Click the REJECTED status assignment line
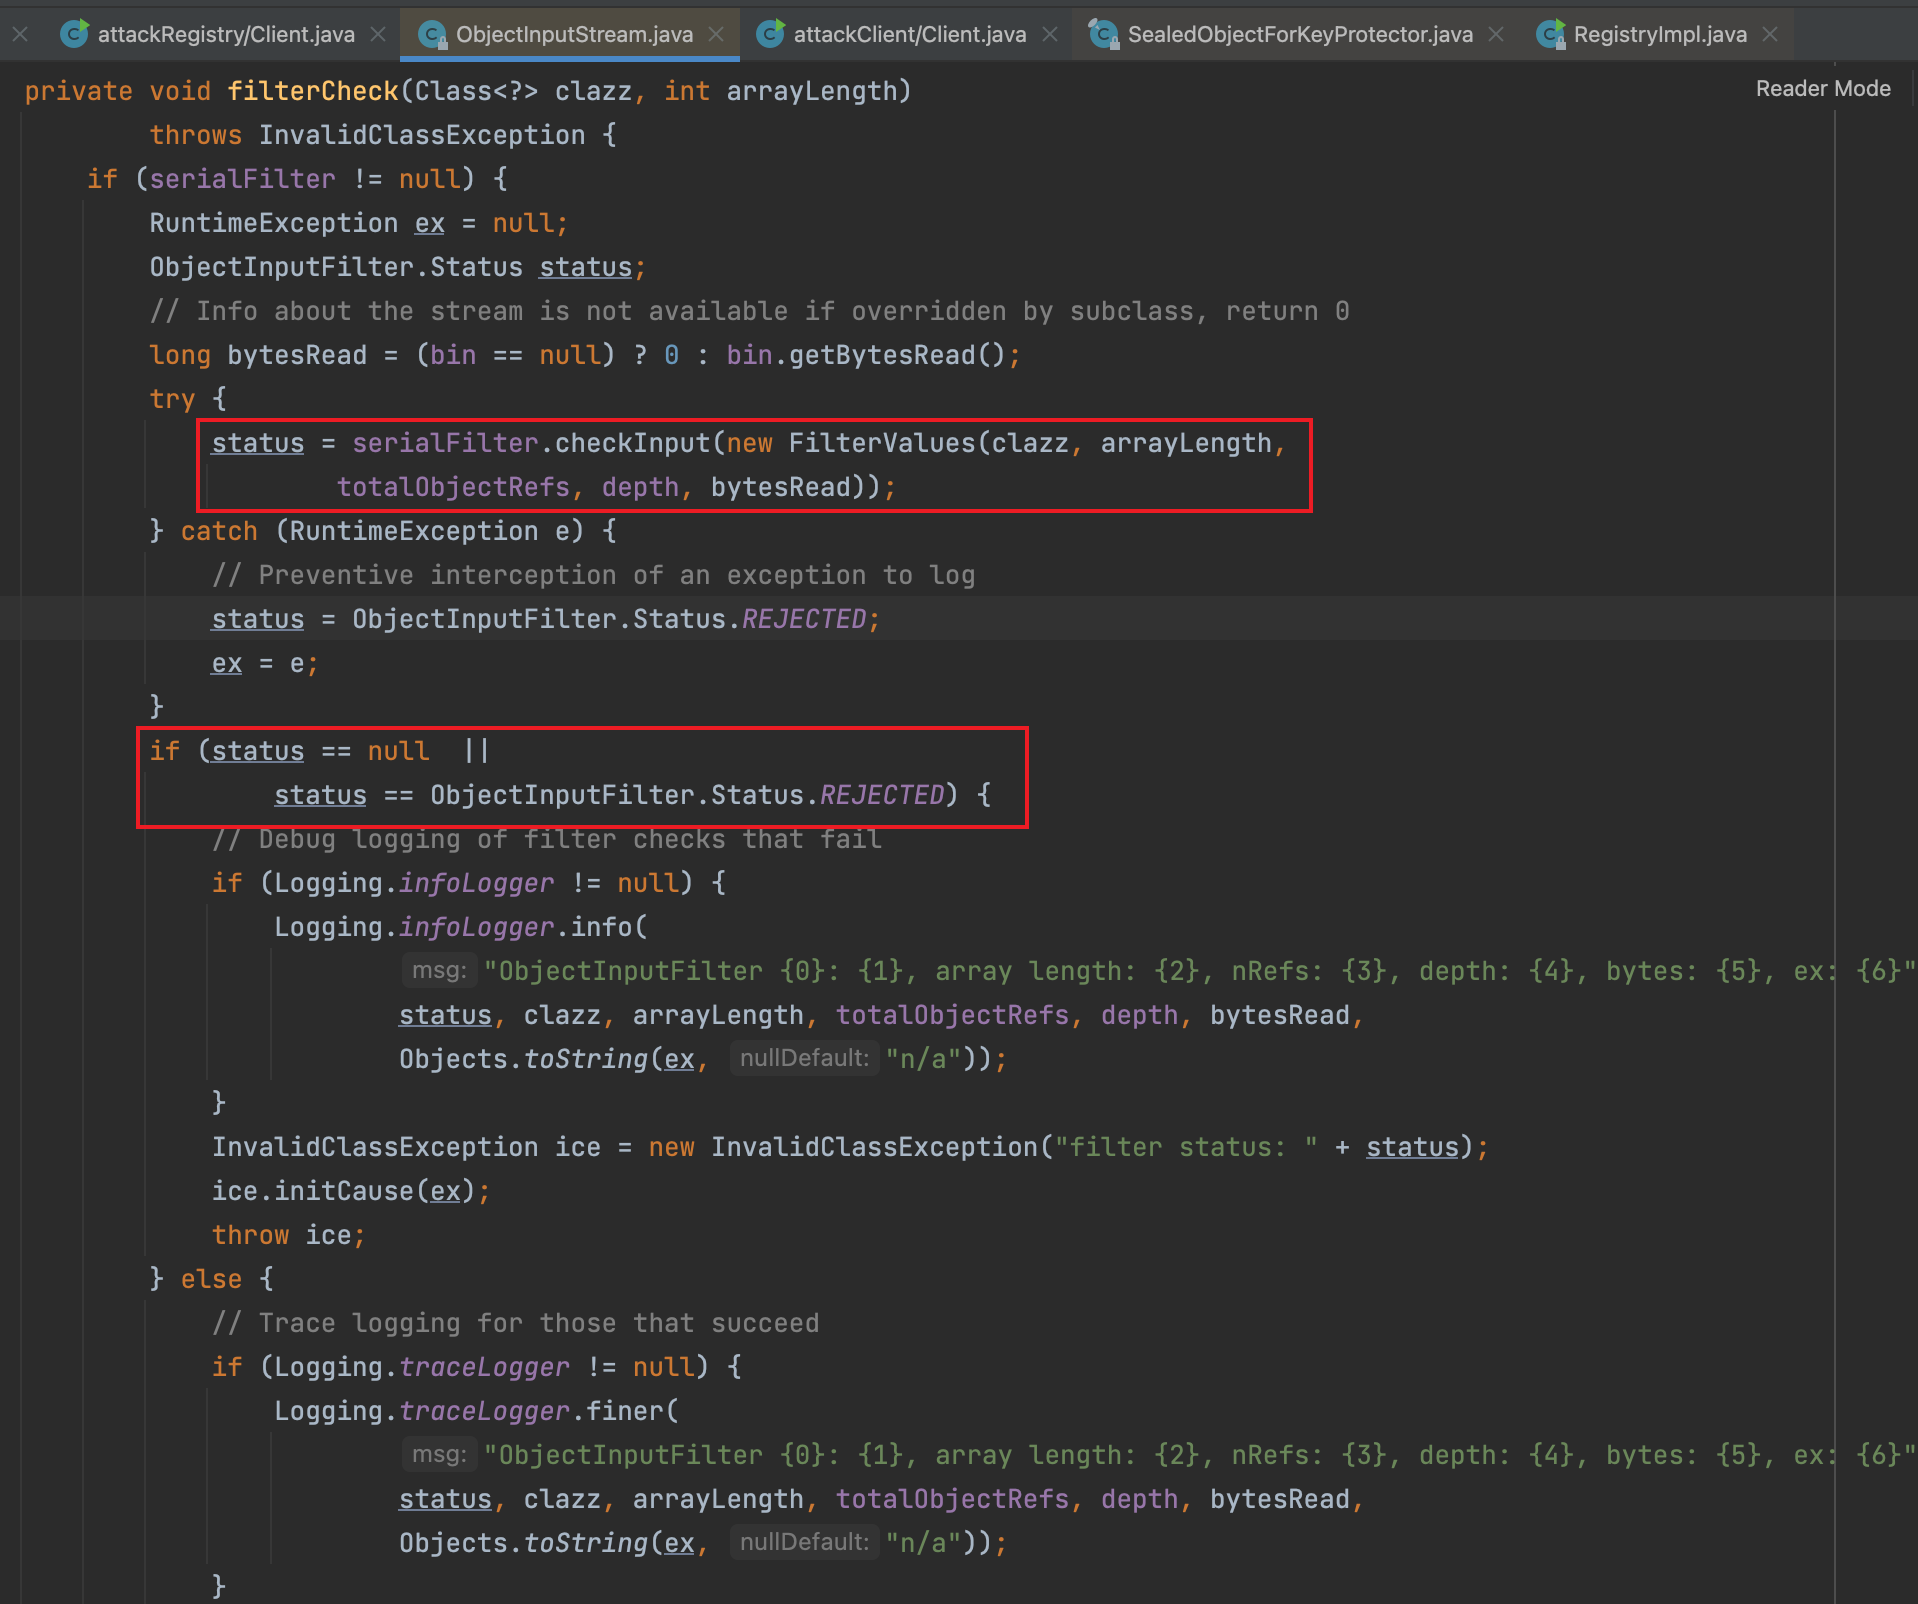The width and height of the screenshot is (1918, 1604). coord(545,618)
